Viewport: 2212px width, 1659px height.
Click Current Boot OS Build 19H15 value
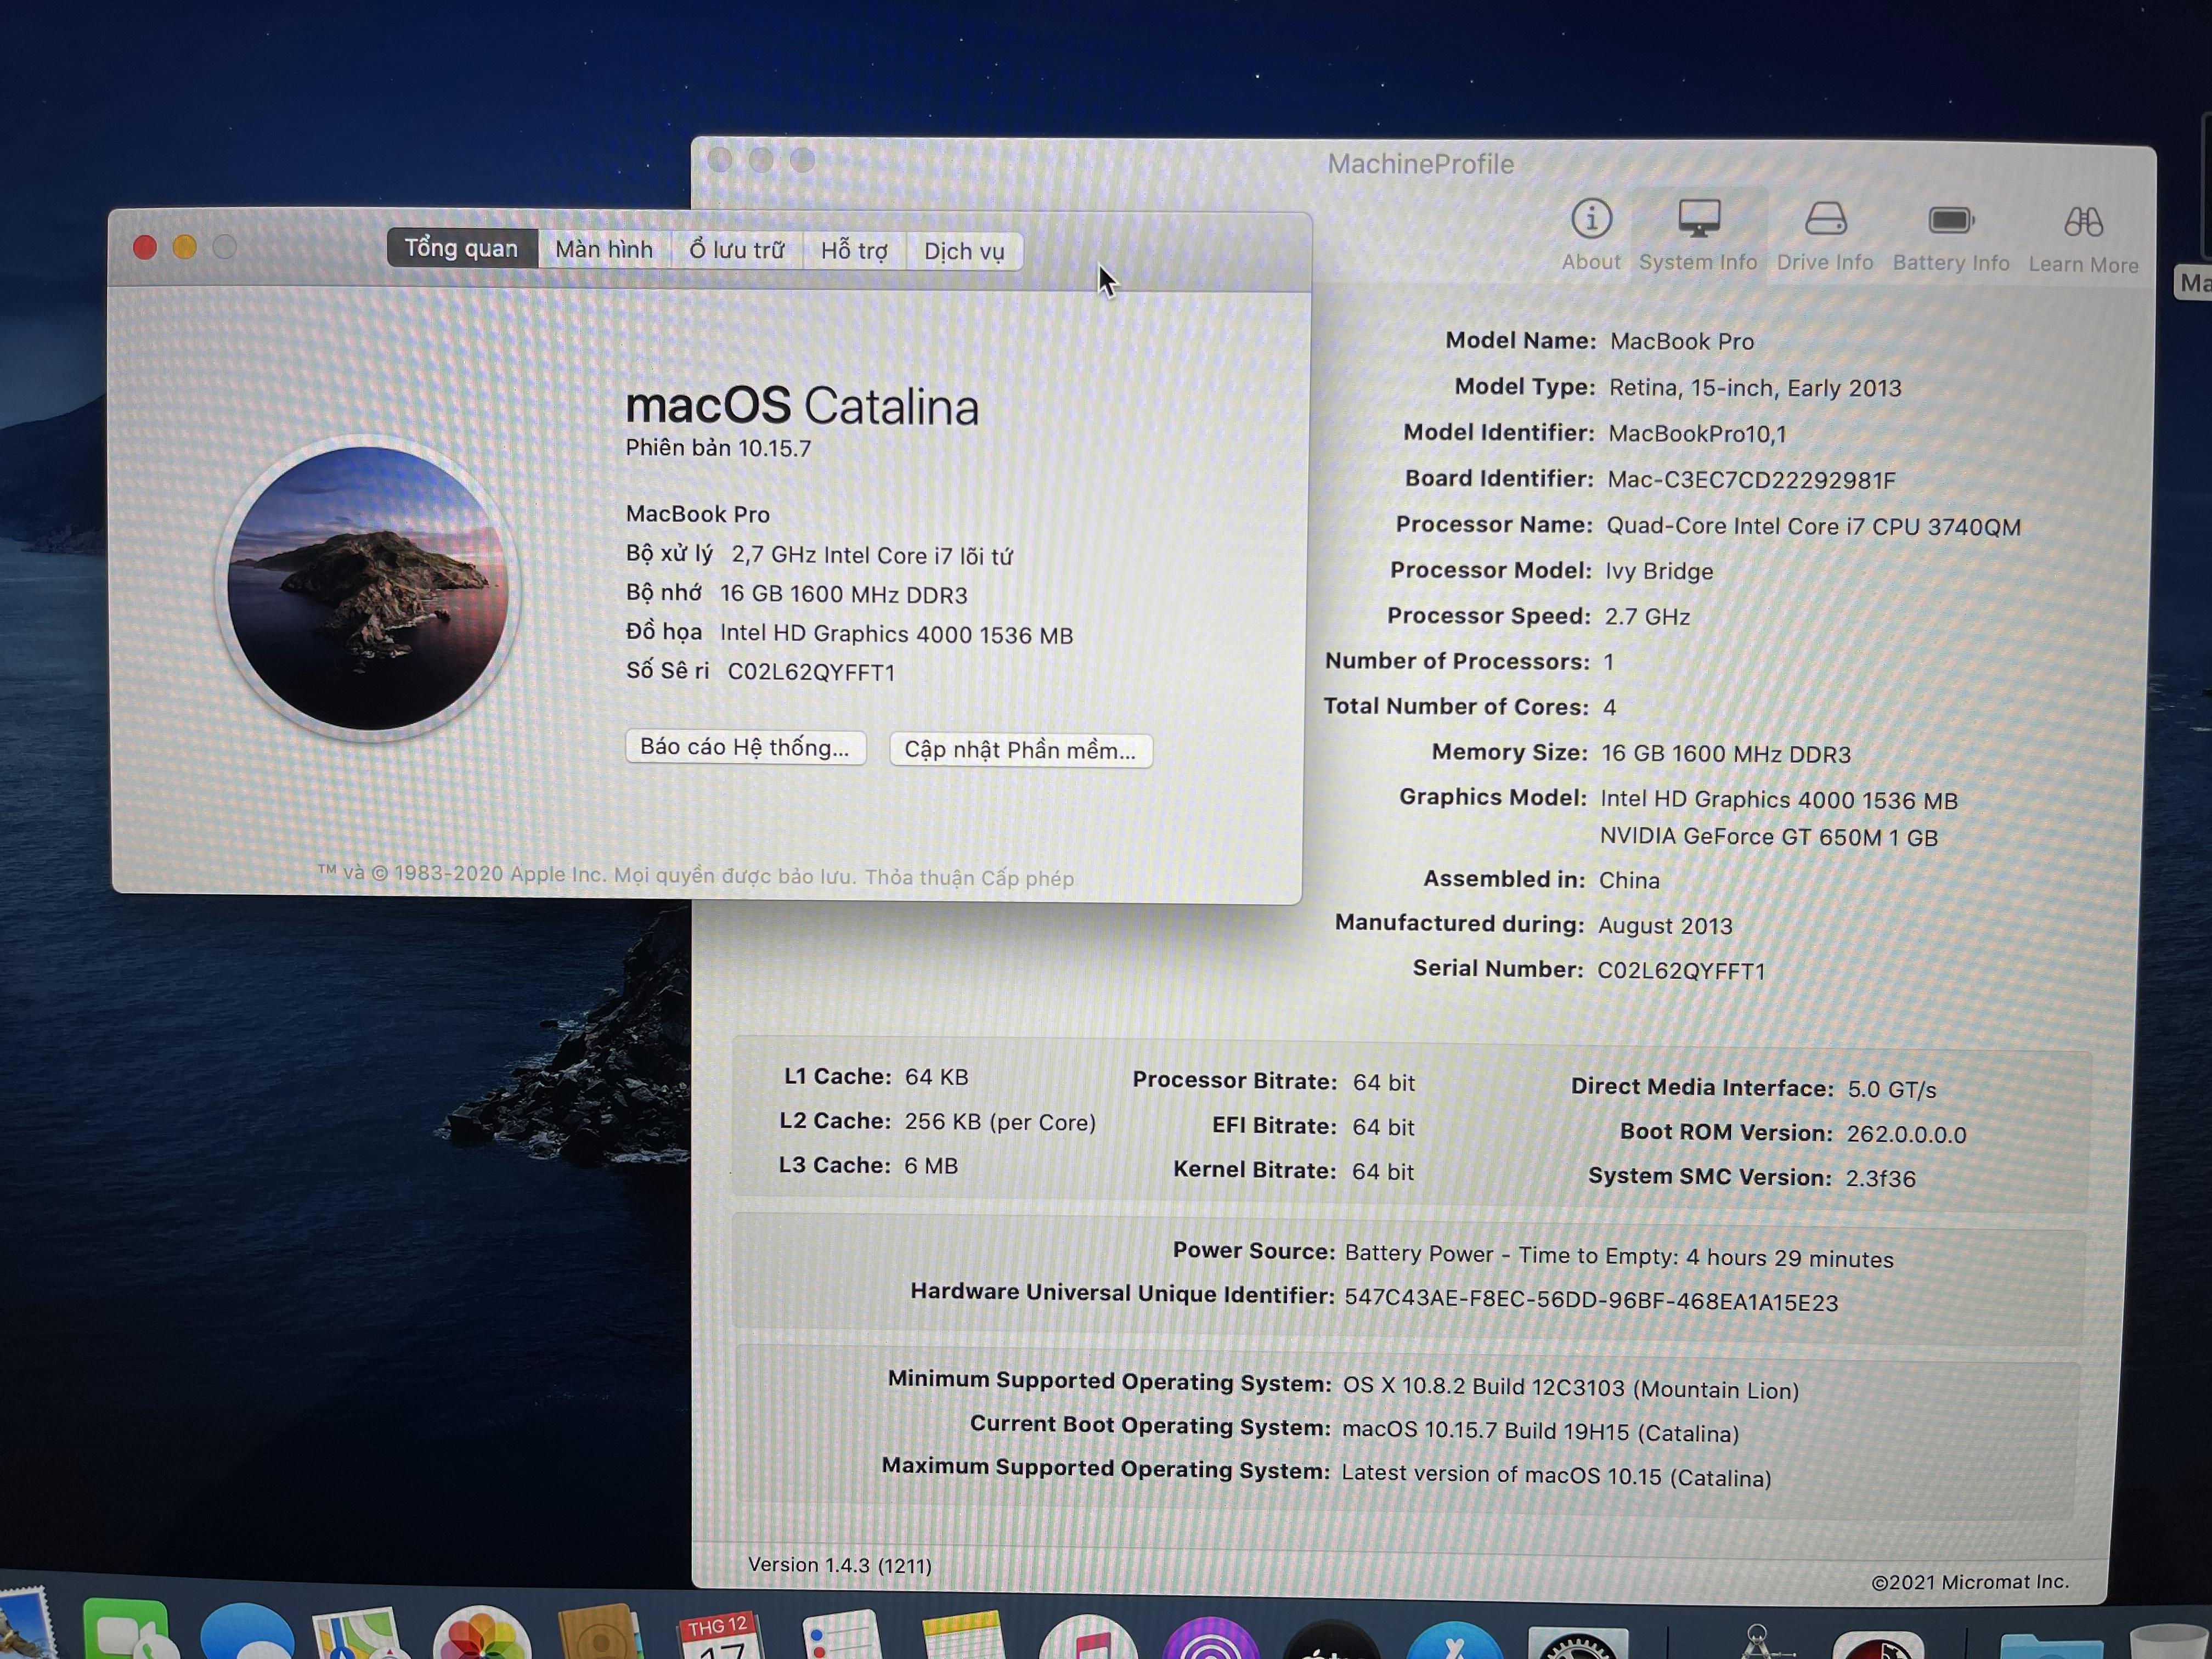1540,1431
